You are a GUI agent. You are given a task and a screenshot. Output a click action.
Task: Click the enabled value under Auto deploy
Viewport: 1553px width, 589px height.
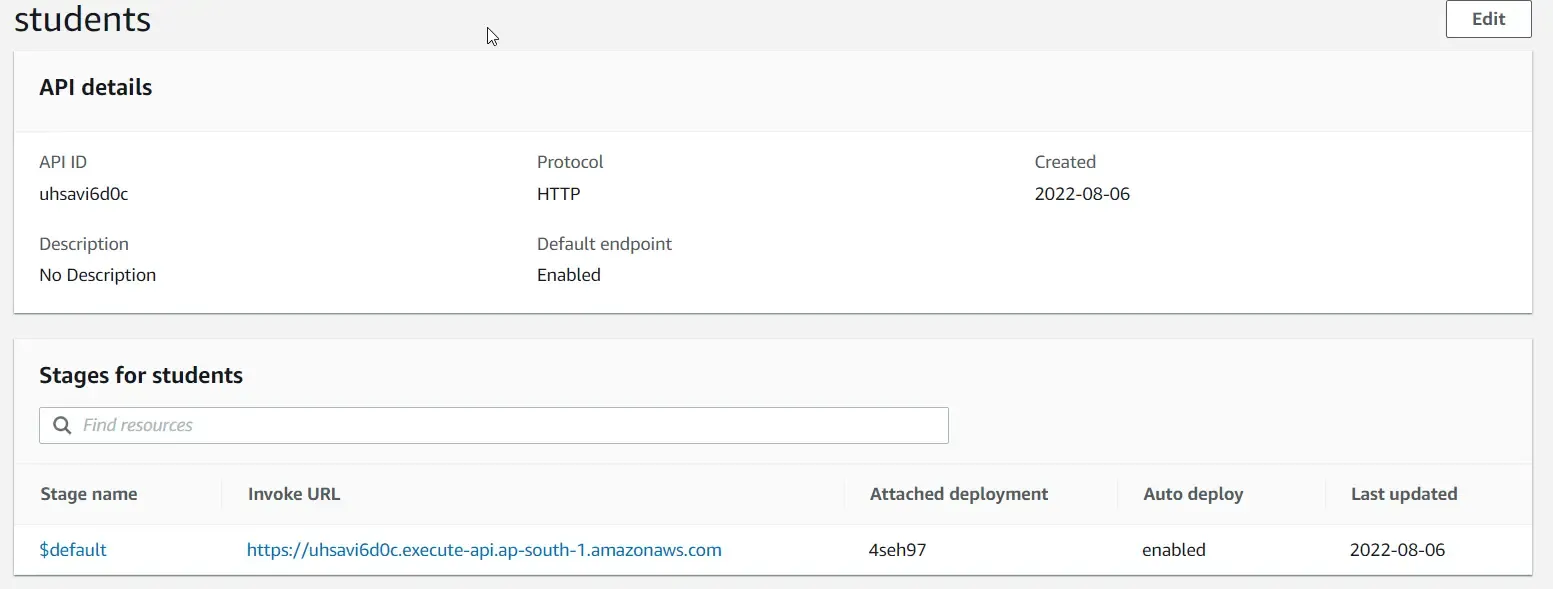(x=1174, y=549)
